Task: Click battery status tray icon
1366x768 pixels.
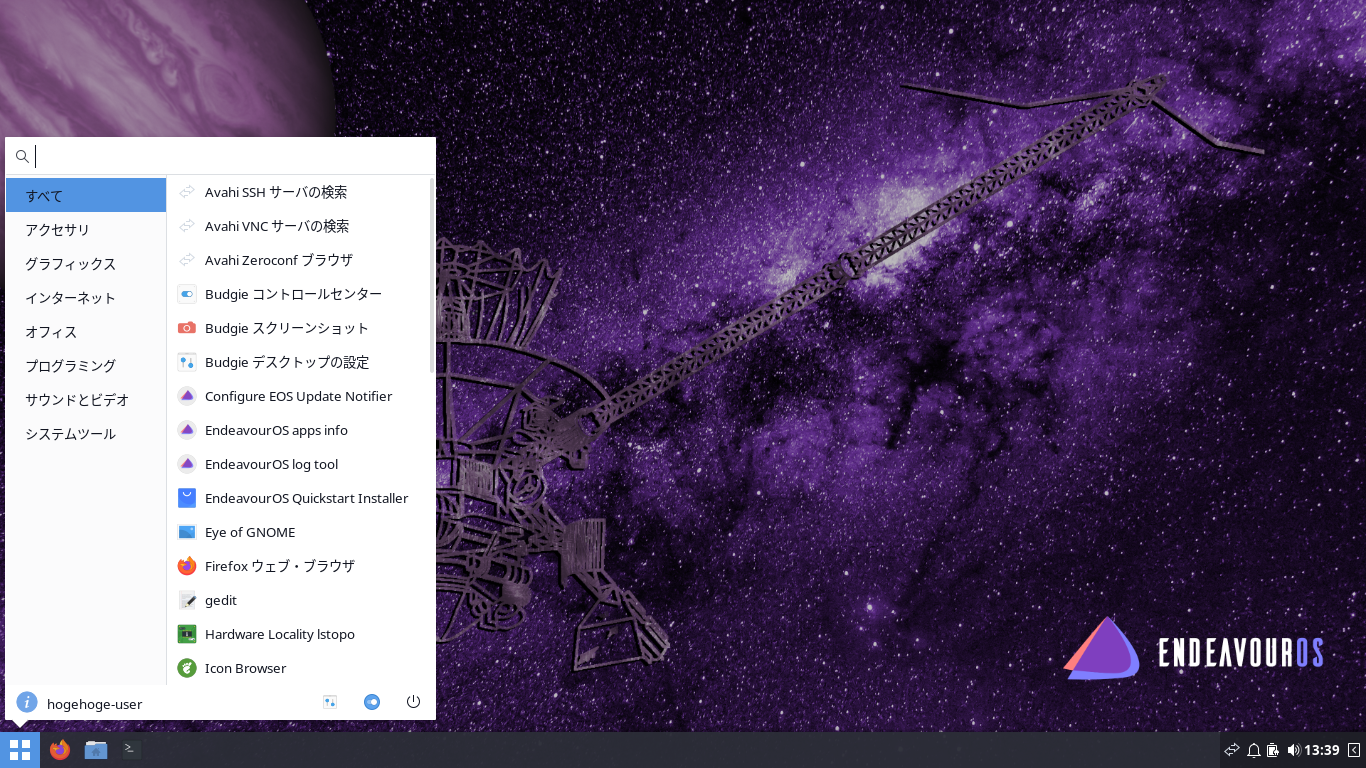Action: click(x=1273, y=750)
